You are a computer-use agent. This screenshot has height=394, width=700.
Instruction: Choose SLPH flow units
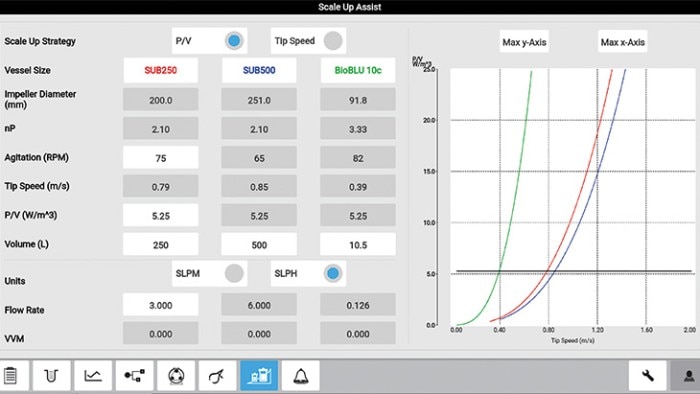pos(308,273)
